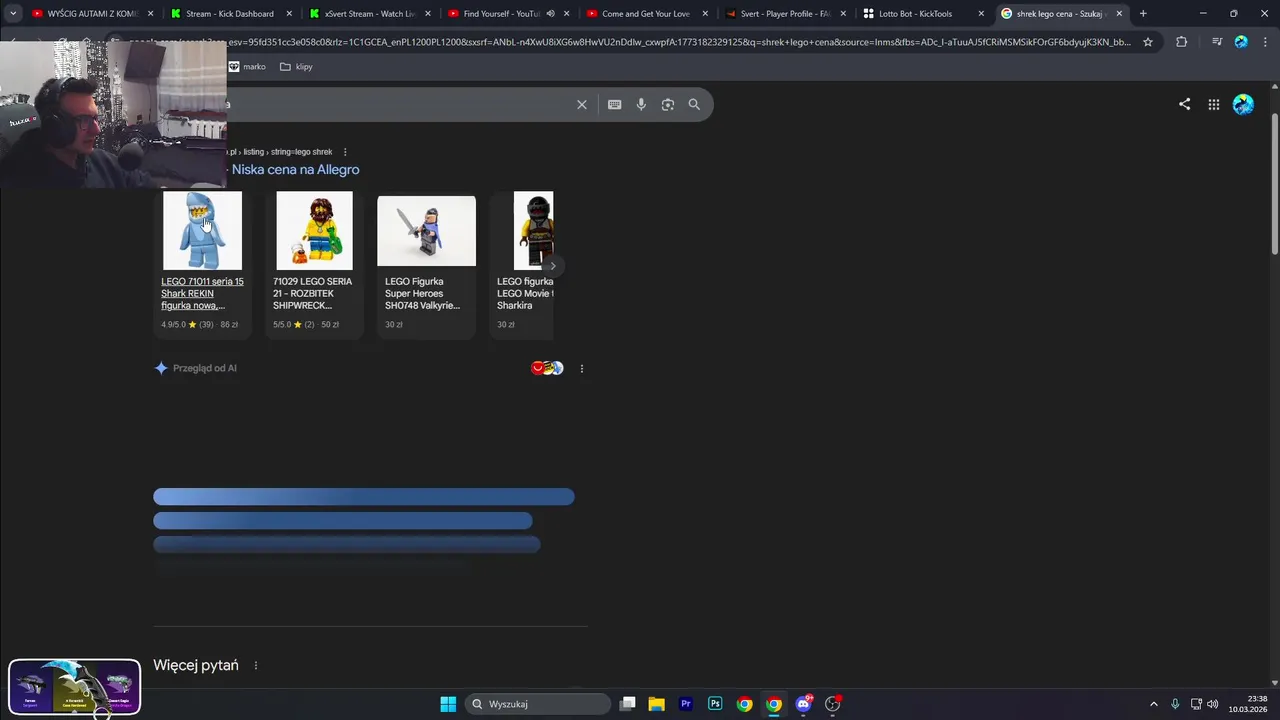
Task: Click the Google search input field
Action: (400, 104)
